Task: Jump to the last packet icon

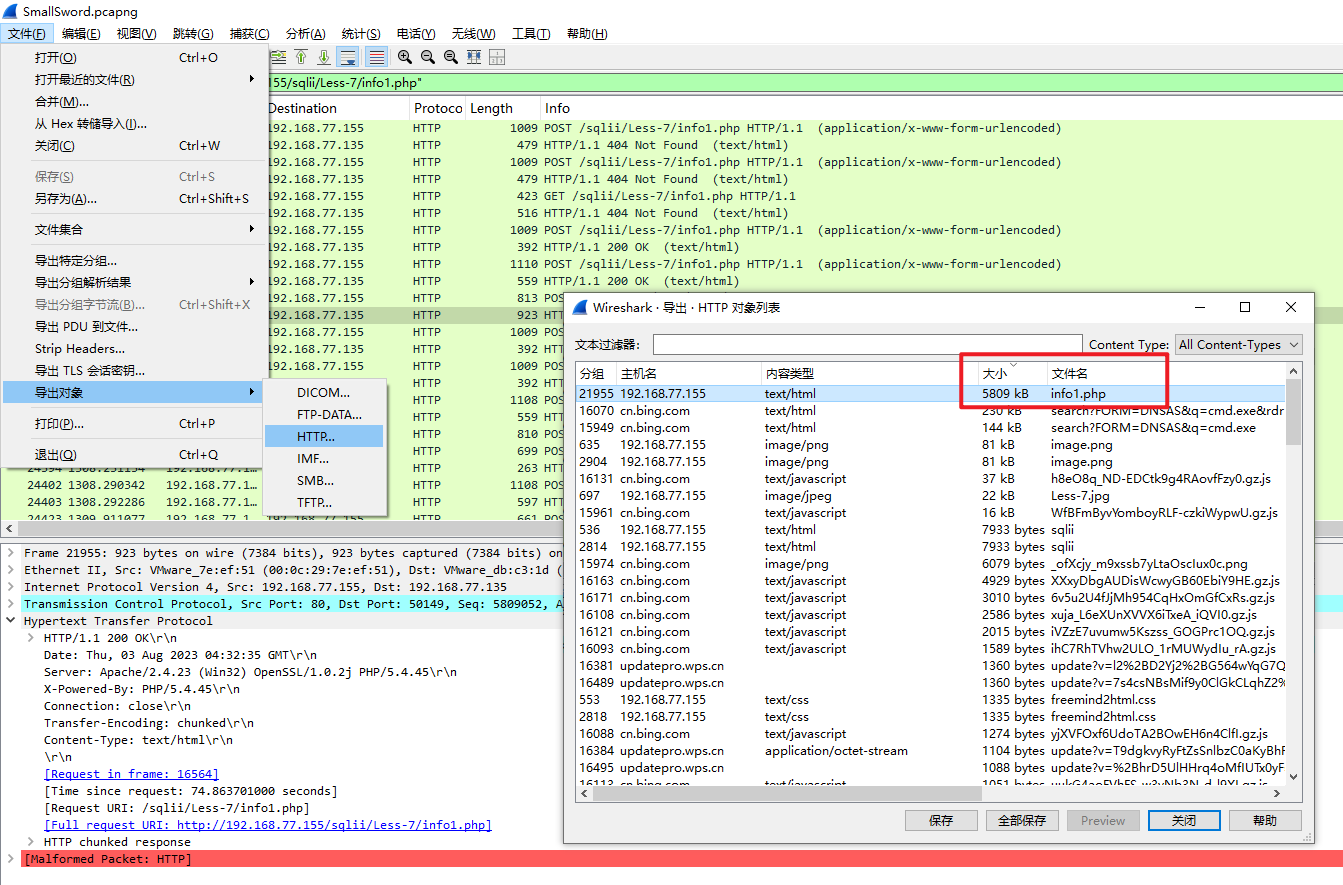Action: (x=324, y=57)
